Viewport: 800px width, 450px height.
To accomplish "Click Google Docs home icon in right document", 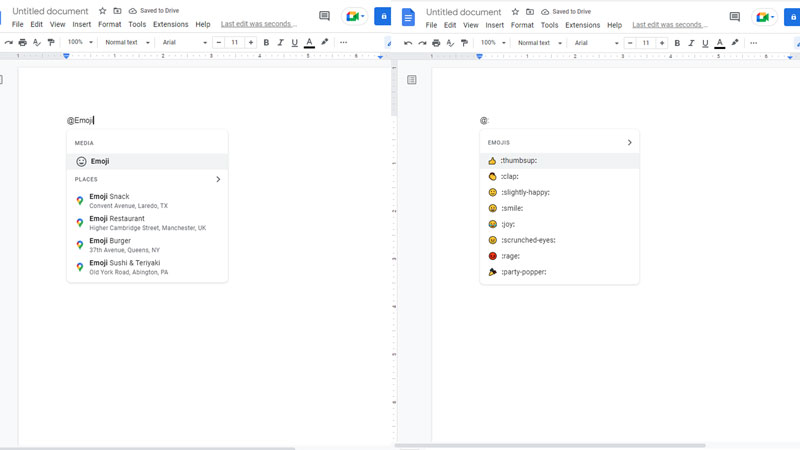I will pyautogui.click(x=408, y=17).
